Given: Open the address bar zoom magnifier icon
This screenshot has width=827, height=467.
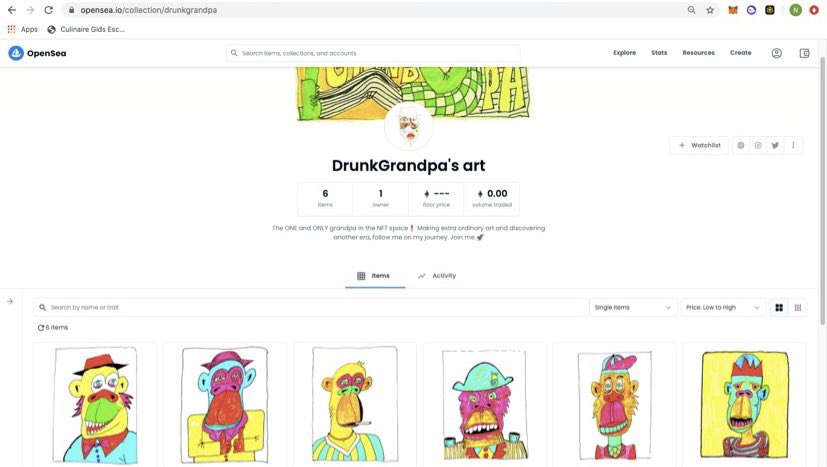Looking at the screenshot, I should point(691,10).
